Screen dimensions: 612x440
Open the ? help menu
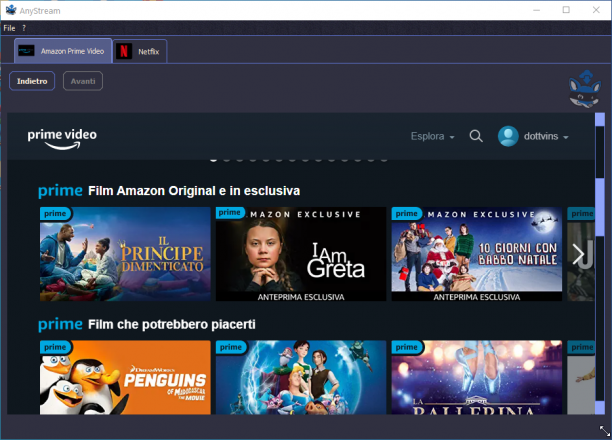click(24, 28)
